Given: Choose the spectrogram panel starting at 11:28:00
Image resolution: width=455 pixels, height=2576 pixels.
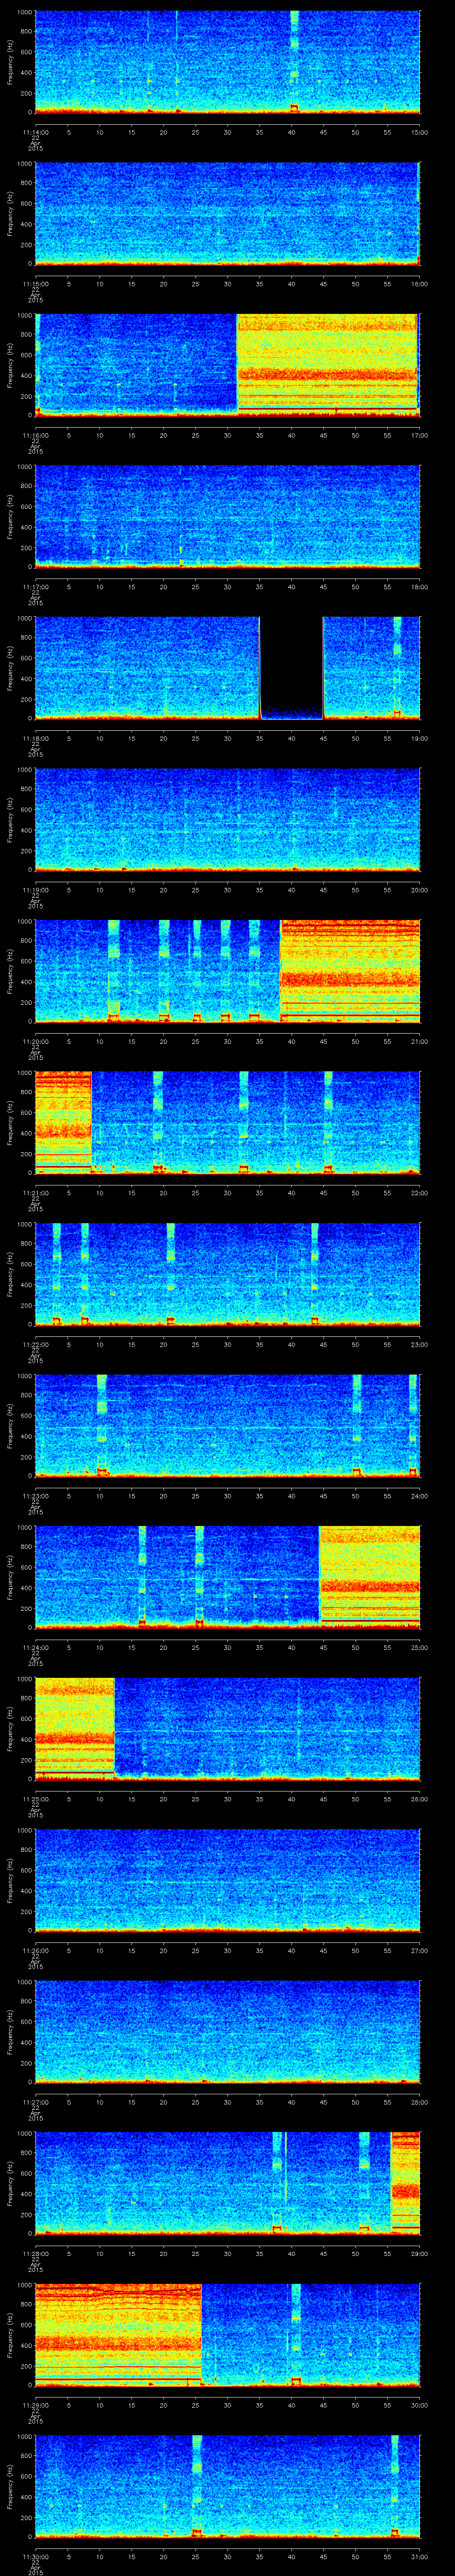Looking at the screenshot, I should [x=227, y=2183].
